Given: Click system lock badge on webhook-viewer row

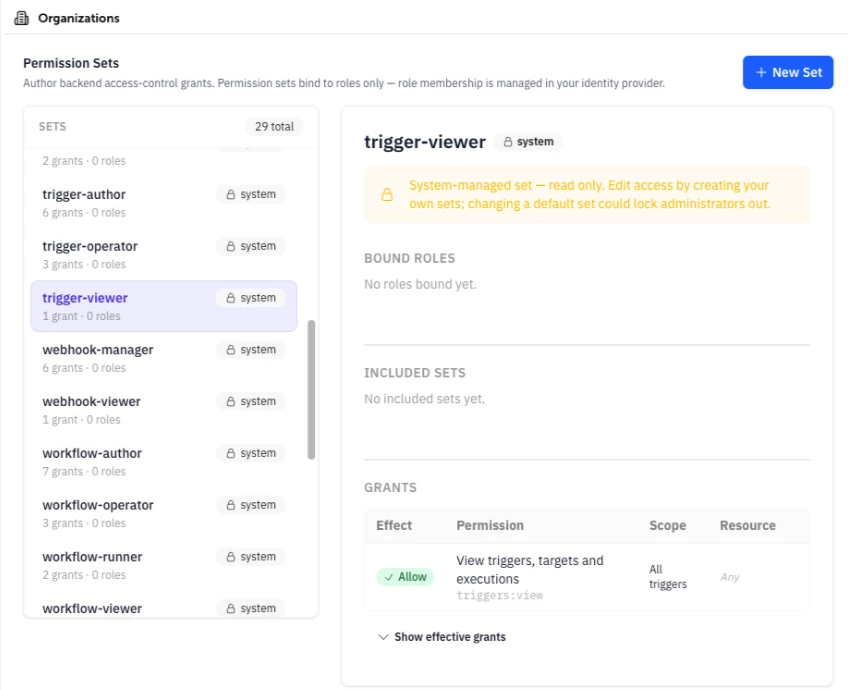Looking at the screenshot, I should click(x=251, y=401).
